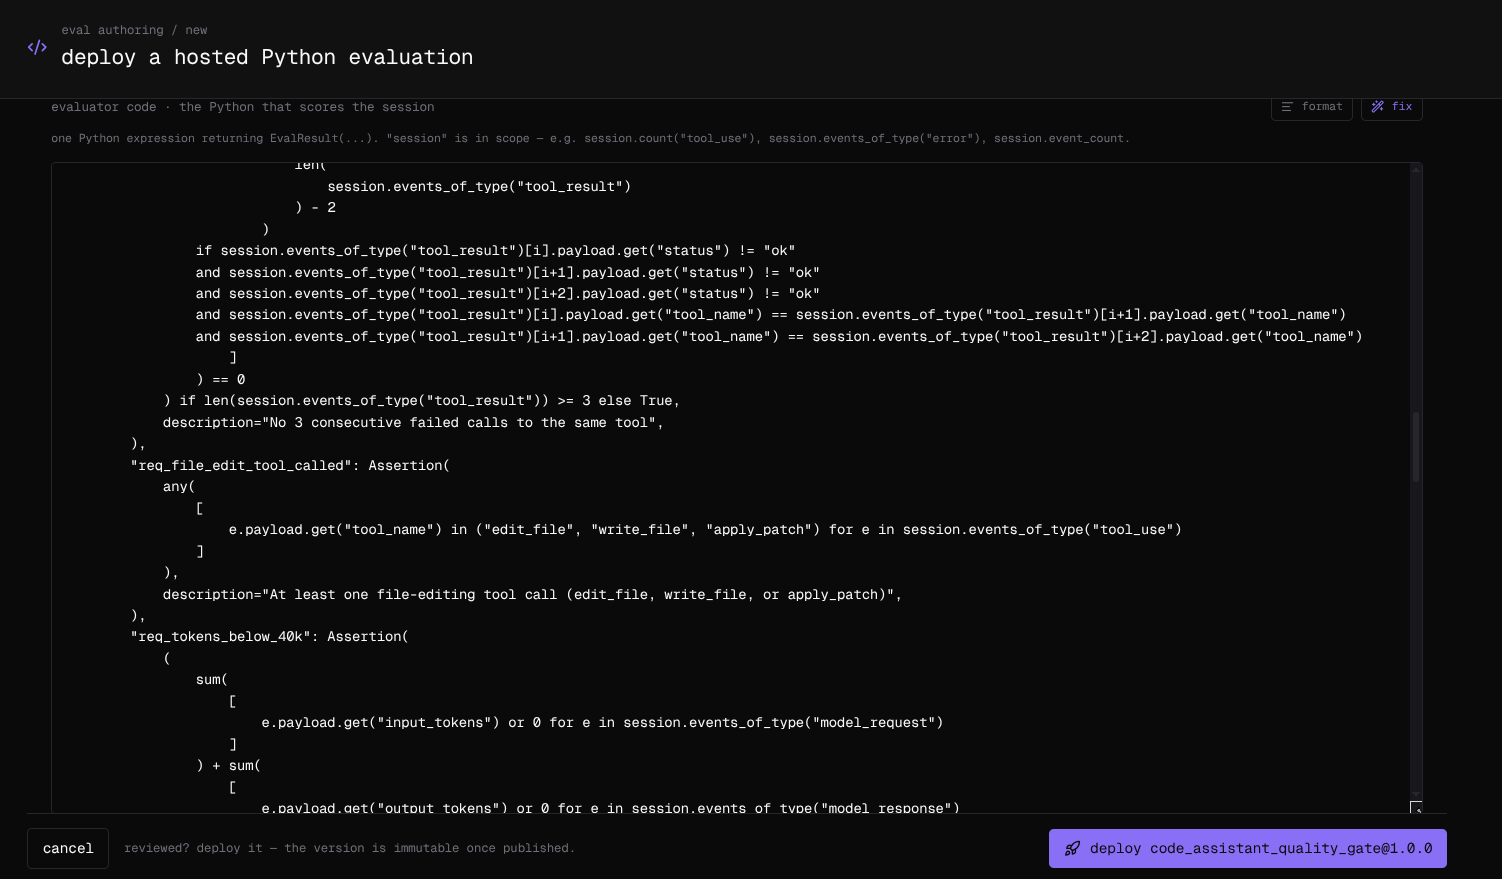
Task: Click the magic wand icon on fix
Action: coord(1378,106)
